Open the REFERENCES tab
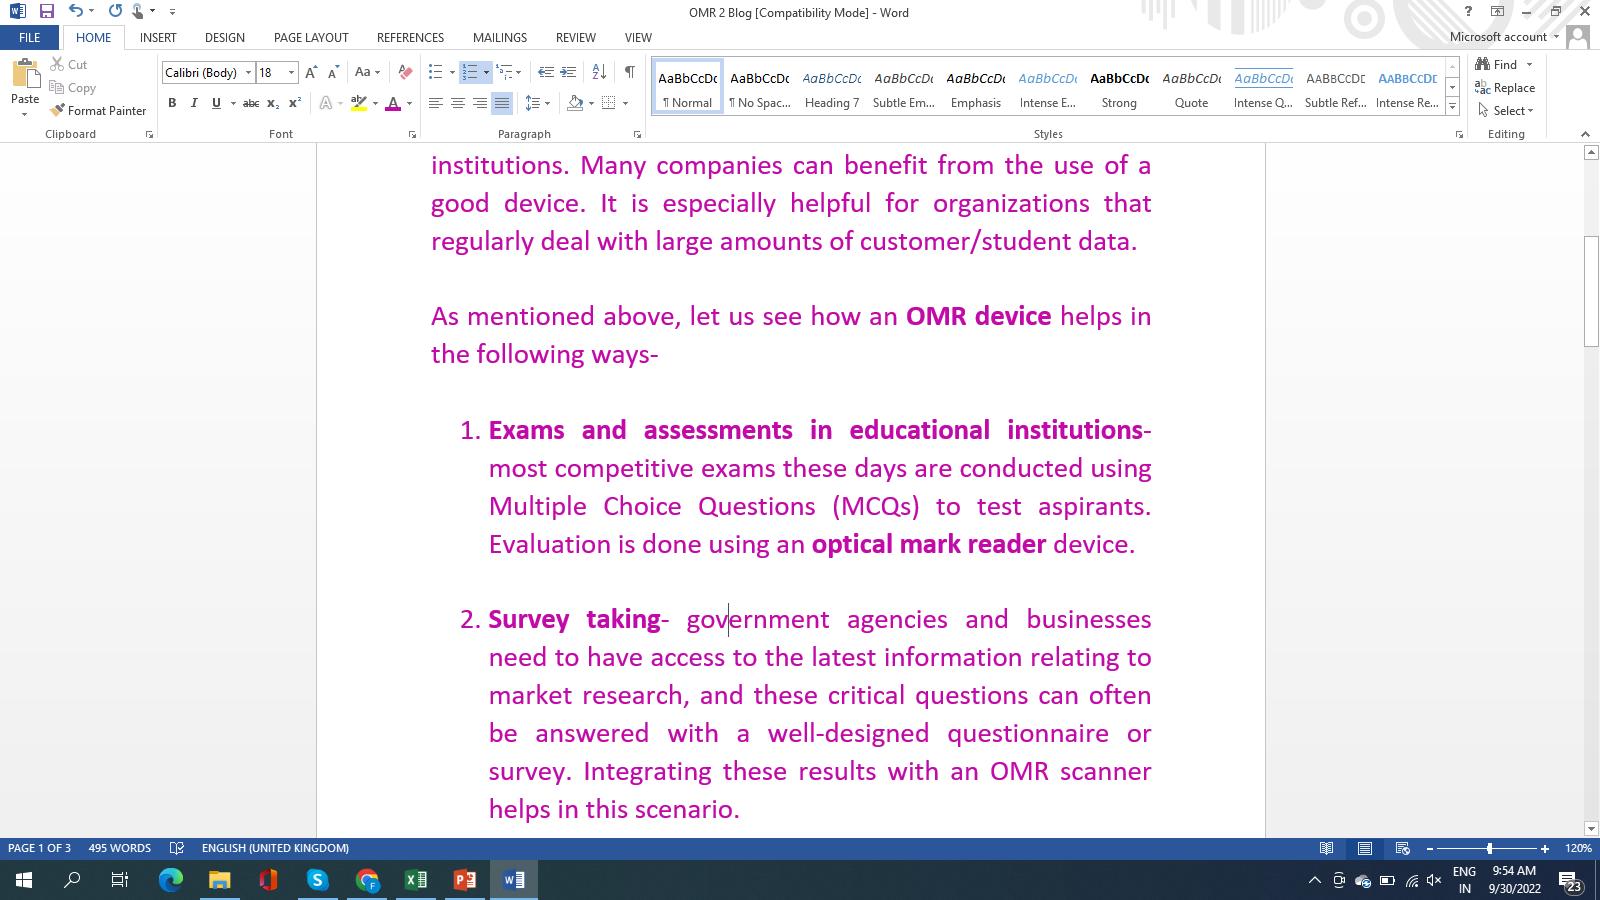Image resolution: width=1600 pixels, height=900 pixels. coord(410,38)
